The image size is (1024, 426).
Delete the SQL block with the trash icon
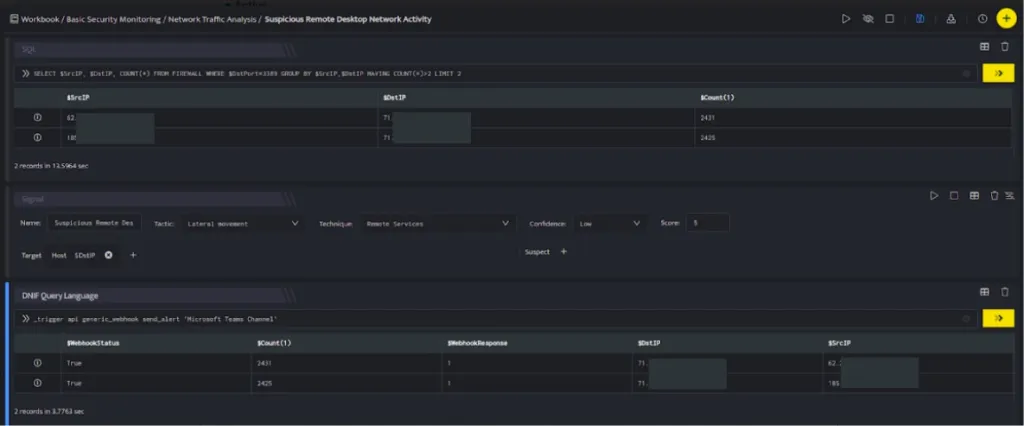tap(1004, 46)
